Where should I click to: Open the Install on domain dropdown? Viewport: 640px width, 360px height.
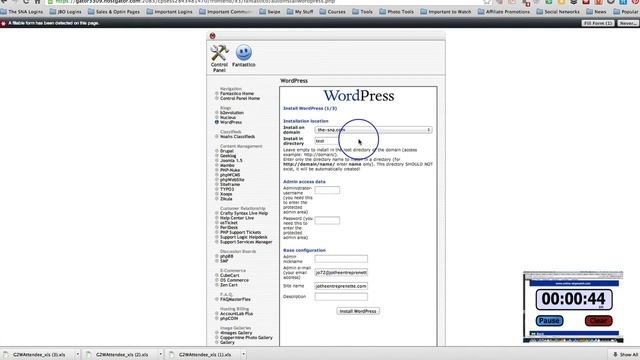[x=373, y=130]
